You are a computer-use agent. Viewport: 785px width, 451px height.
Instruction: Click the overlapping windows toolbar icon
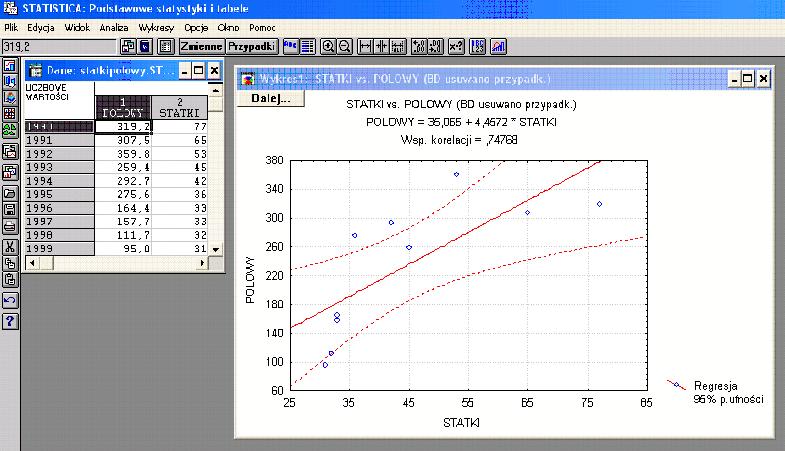[128, 47]
